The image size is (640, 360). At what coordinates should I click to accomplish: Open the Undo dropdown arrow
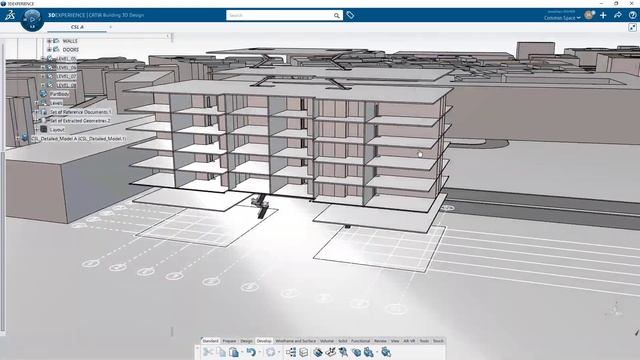coord(259,352)
